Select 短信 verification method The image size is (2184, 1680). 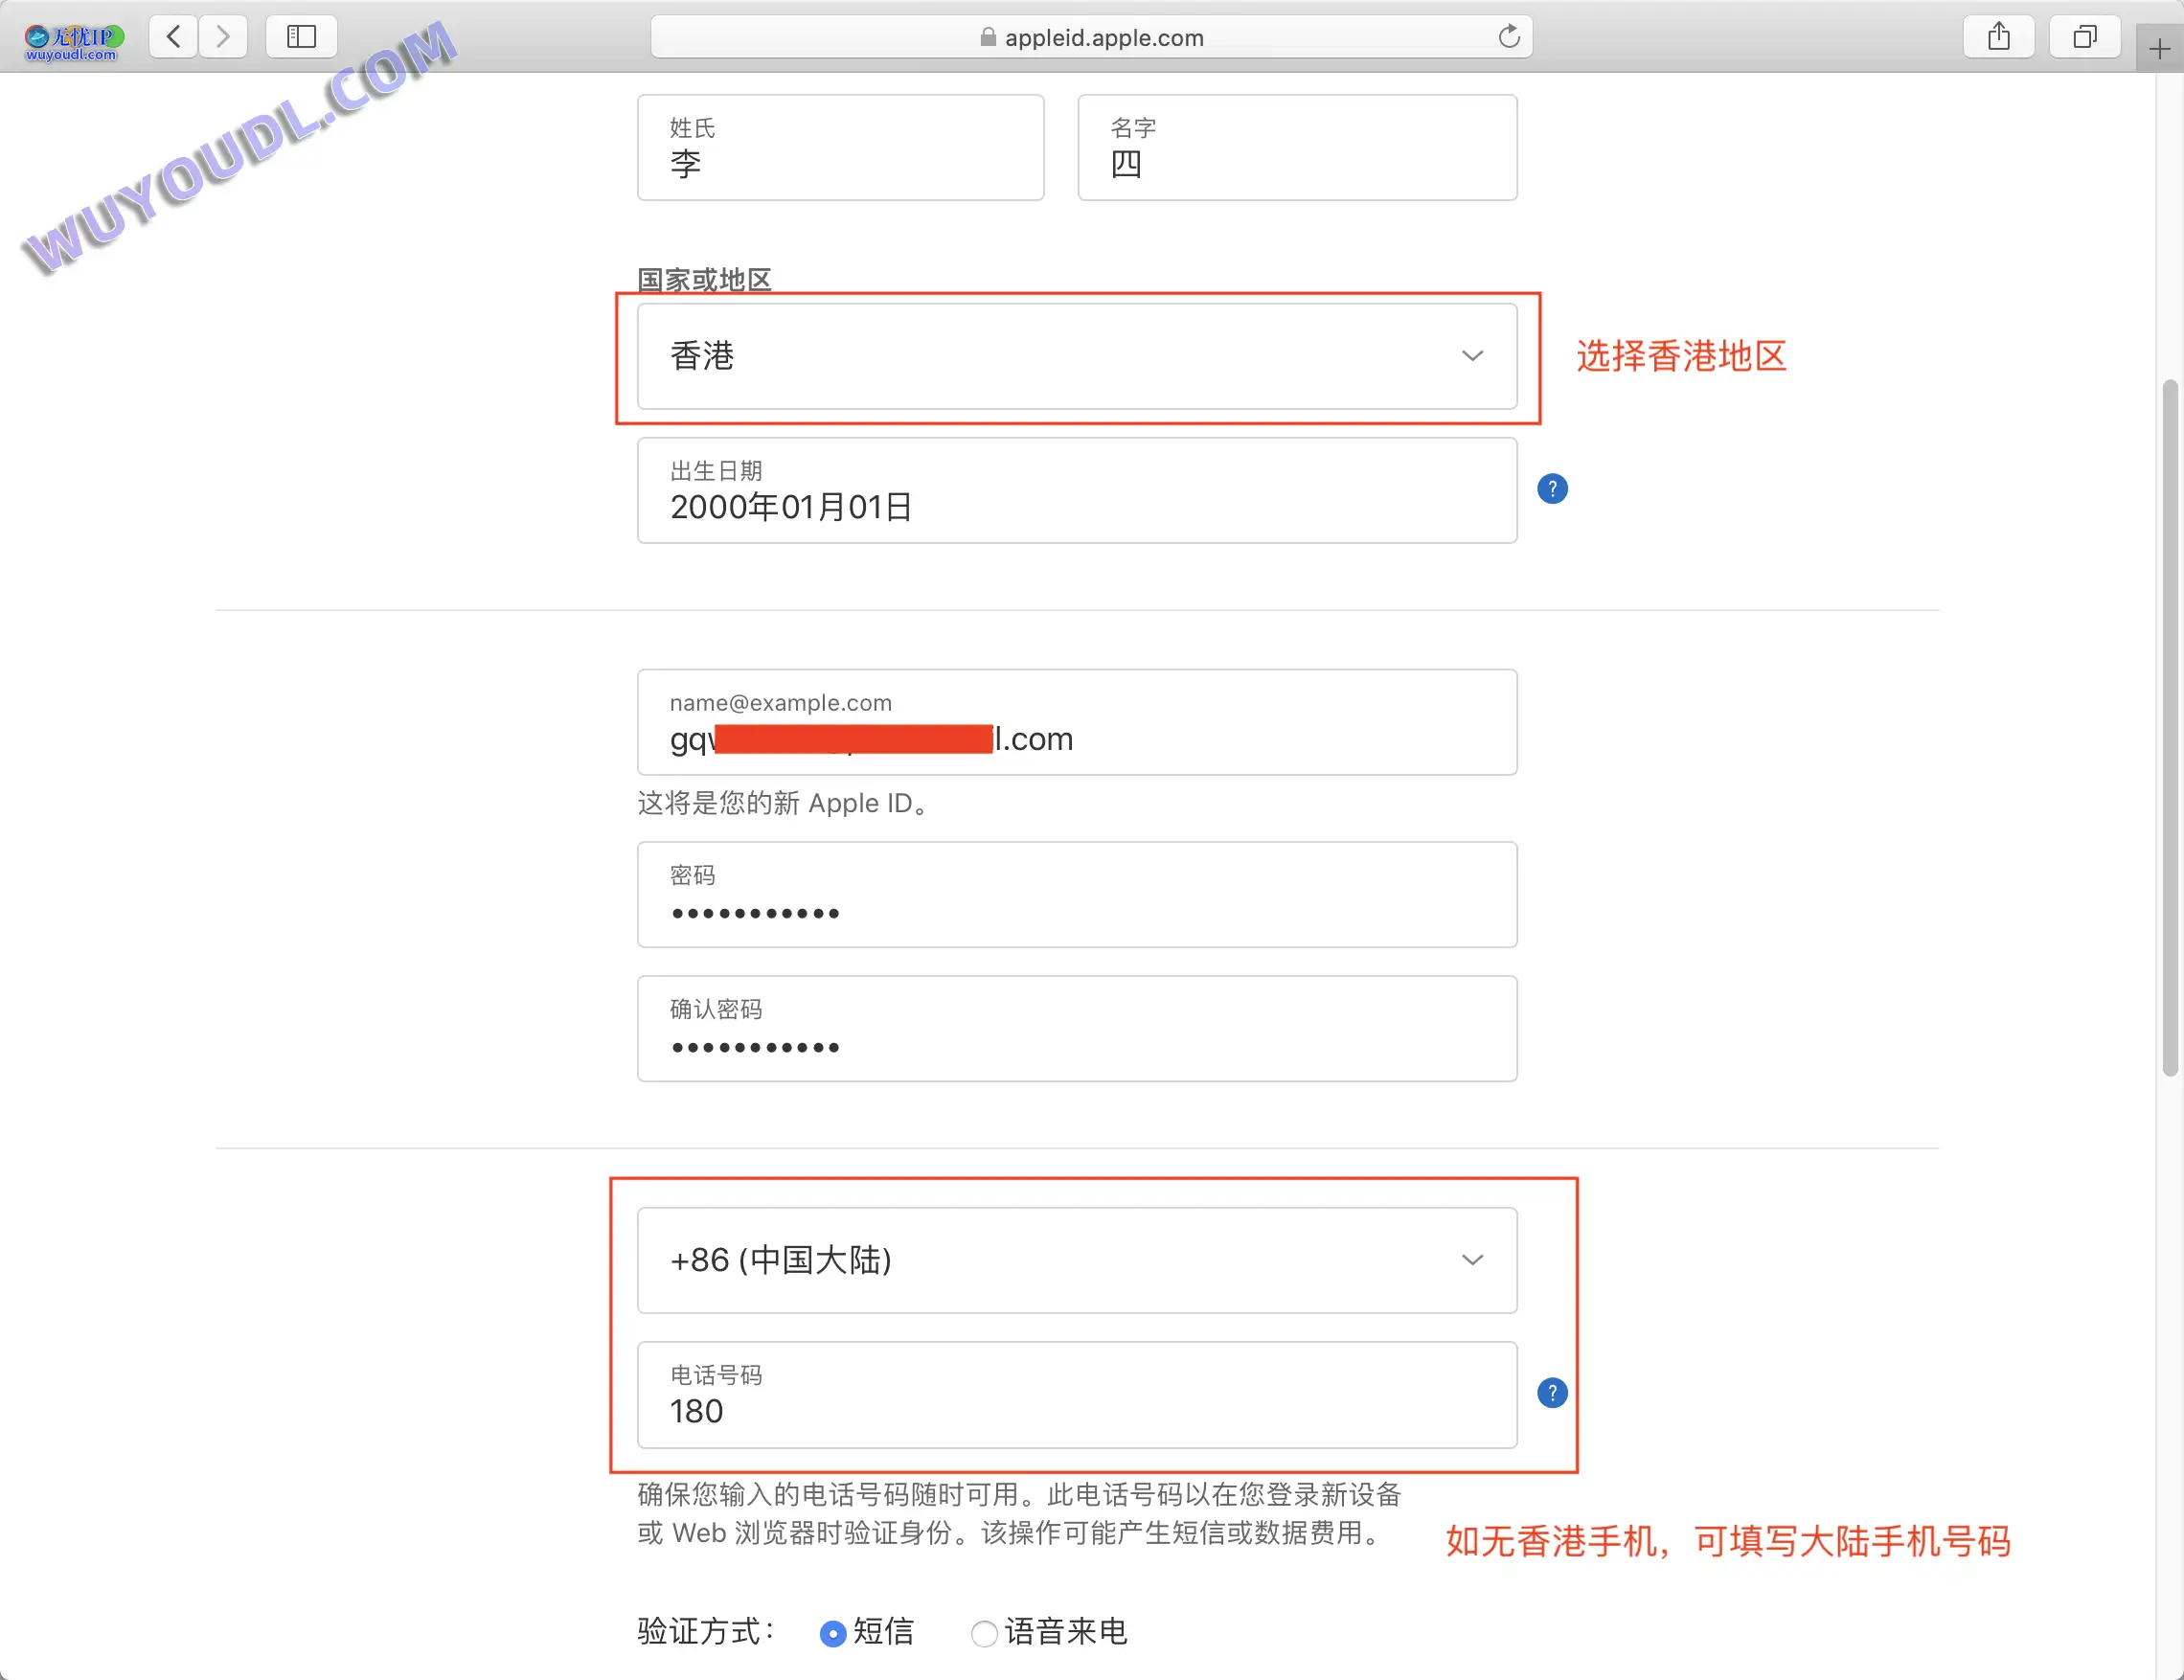(x=832, y=1633)
